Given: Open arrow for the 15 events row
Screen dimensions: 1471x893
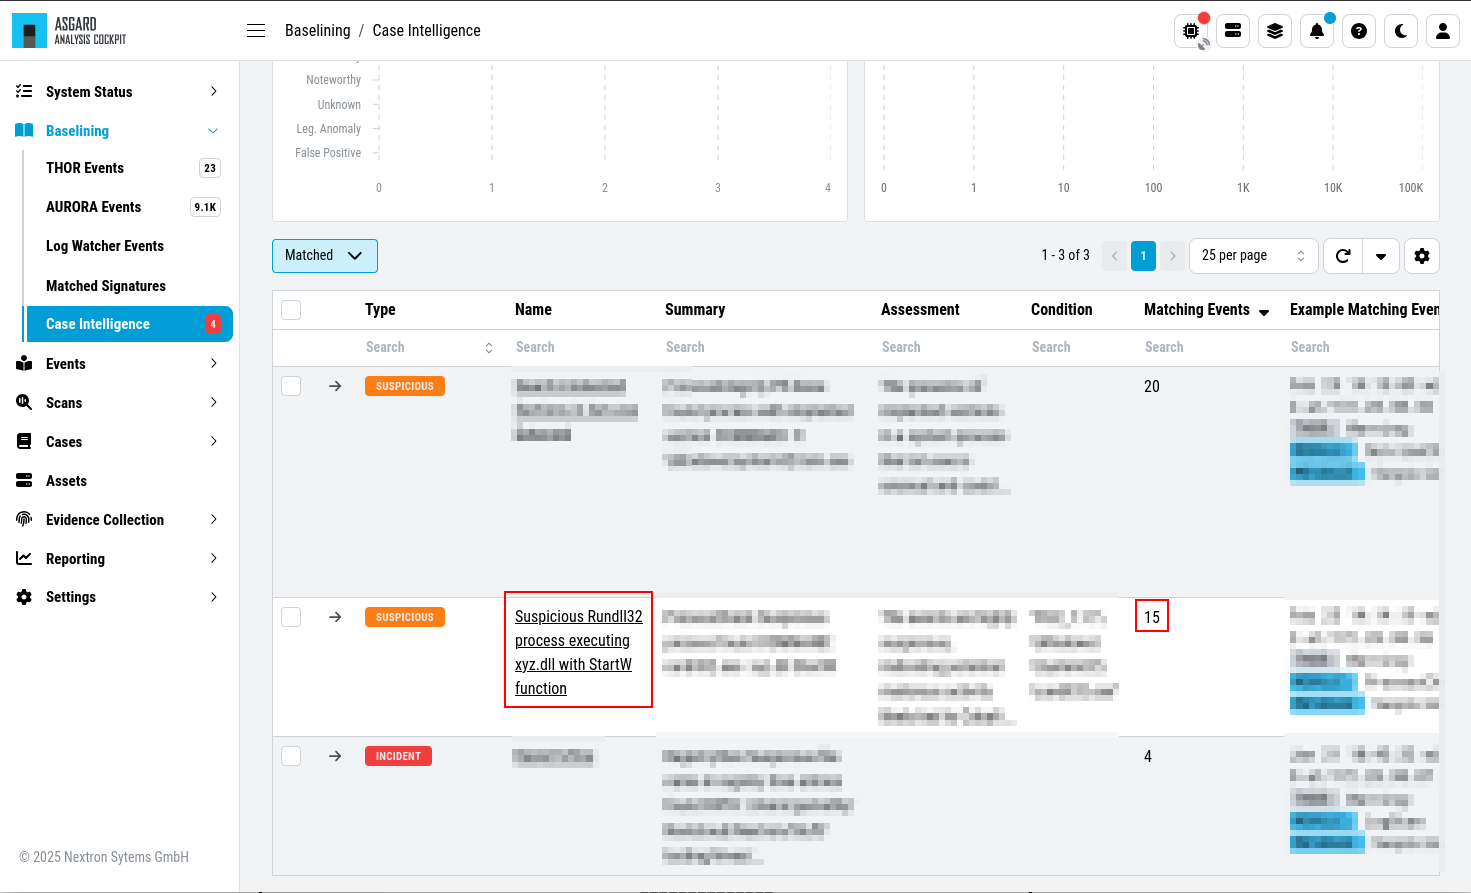Looking at the screenshot, I should (335, 617).
